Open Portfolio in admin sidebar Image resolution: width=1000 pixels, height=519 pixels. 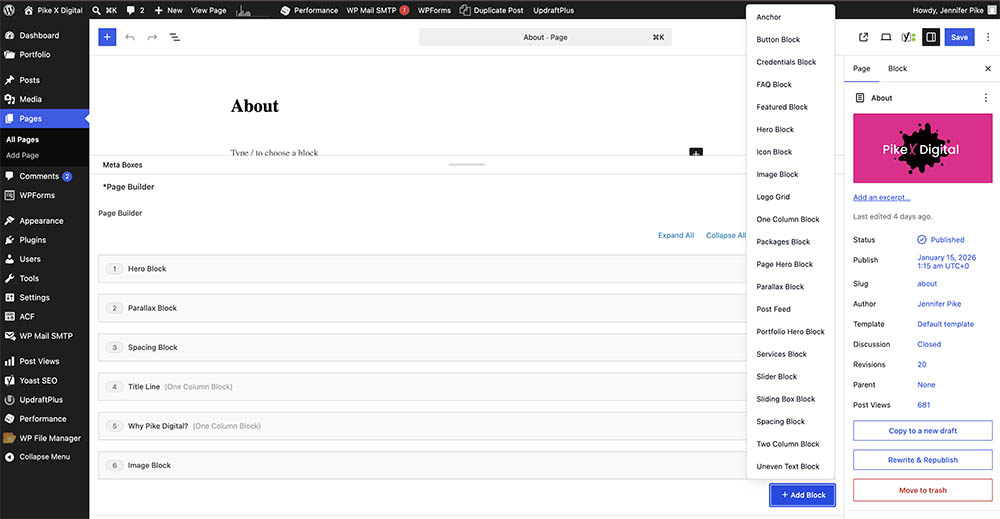(34, 54)
